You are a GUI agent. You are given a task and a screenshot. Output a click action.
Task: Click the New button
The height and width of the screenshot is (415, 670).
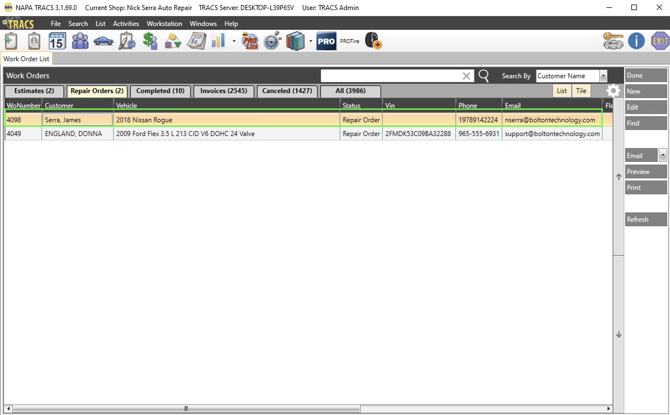(x=645, y=91)
